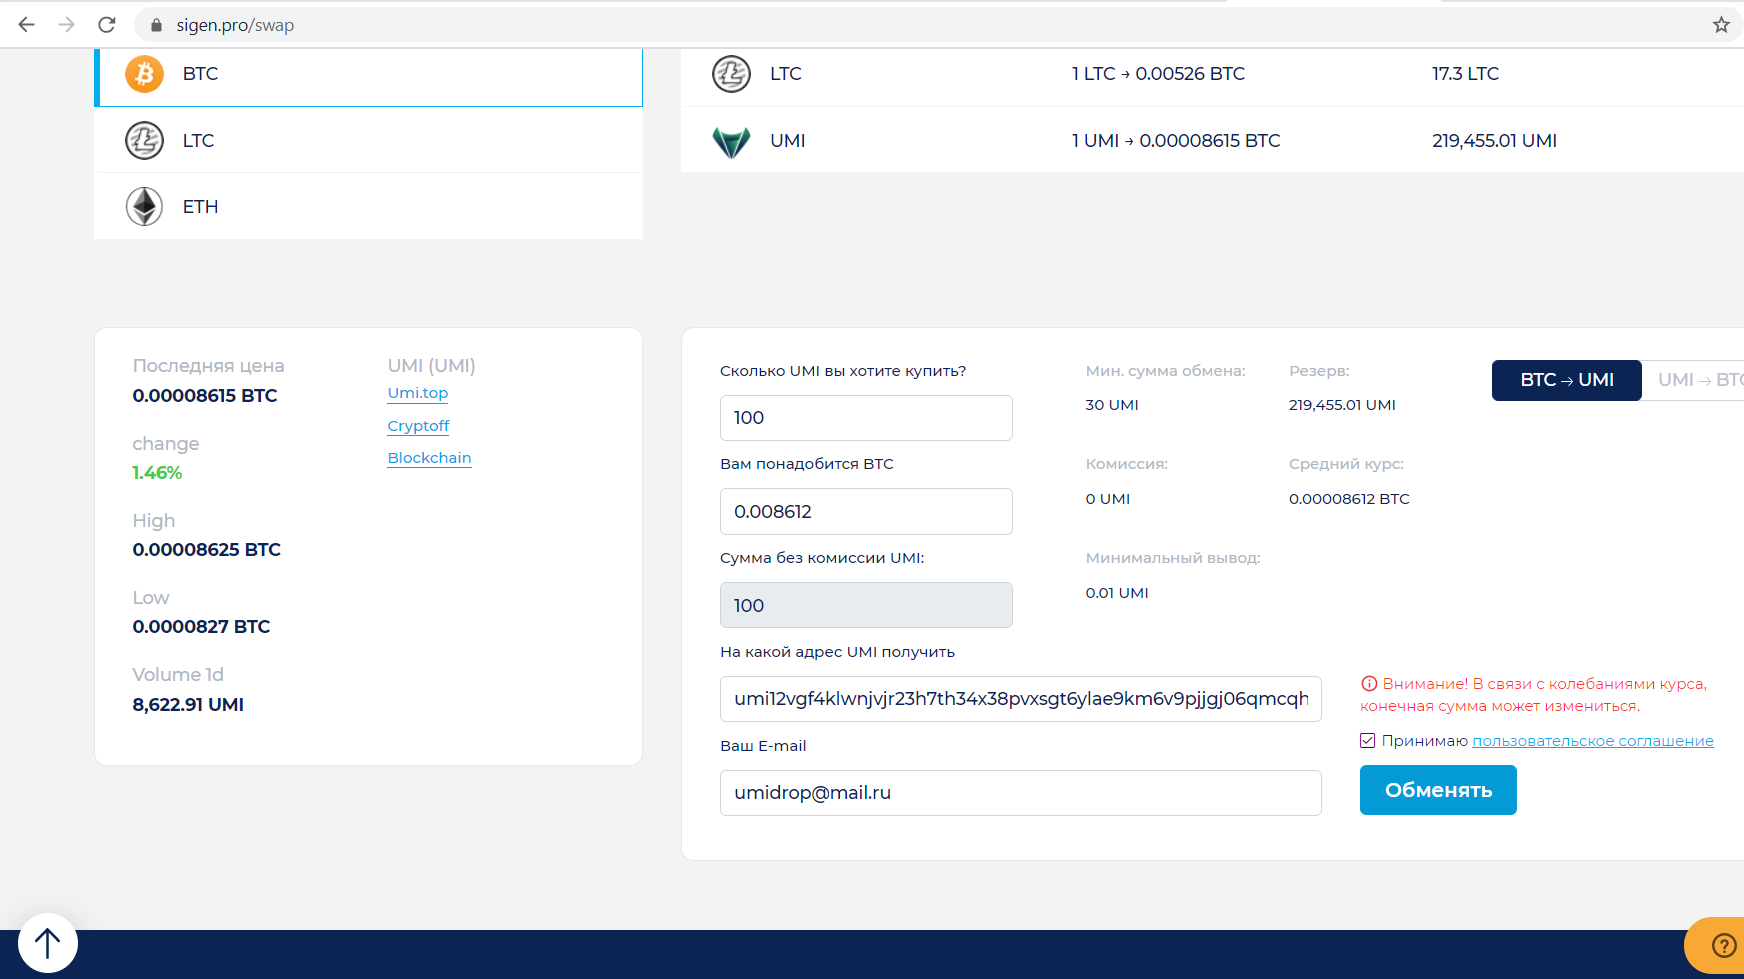Click the browser back arrow
This screenshot has width=1744, height=979.
(x=27, y=25)
